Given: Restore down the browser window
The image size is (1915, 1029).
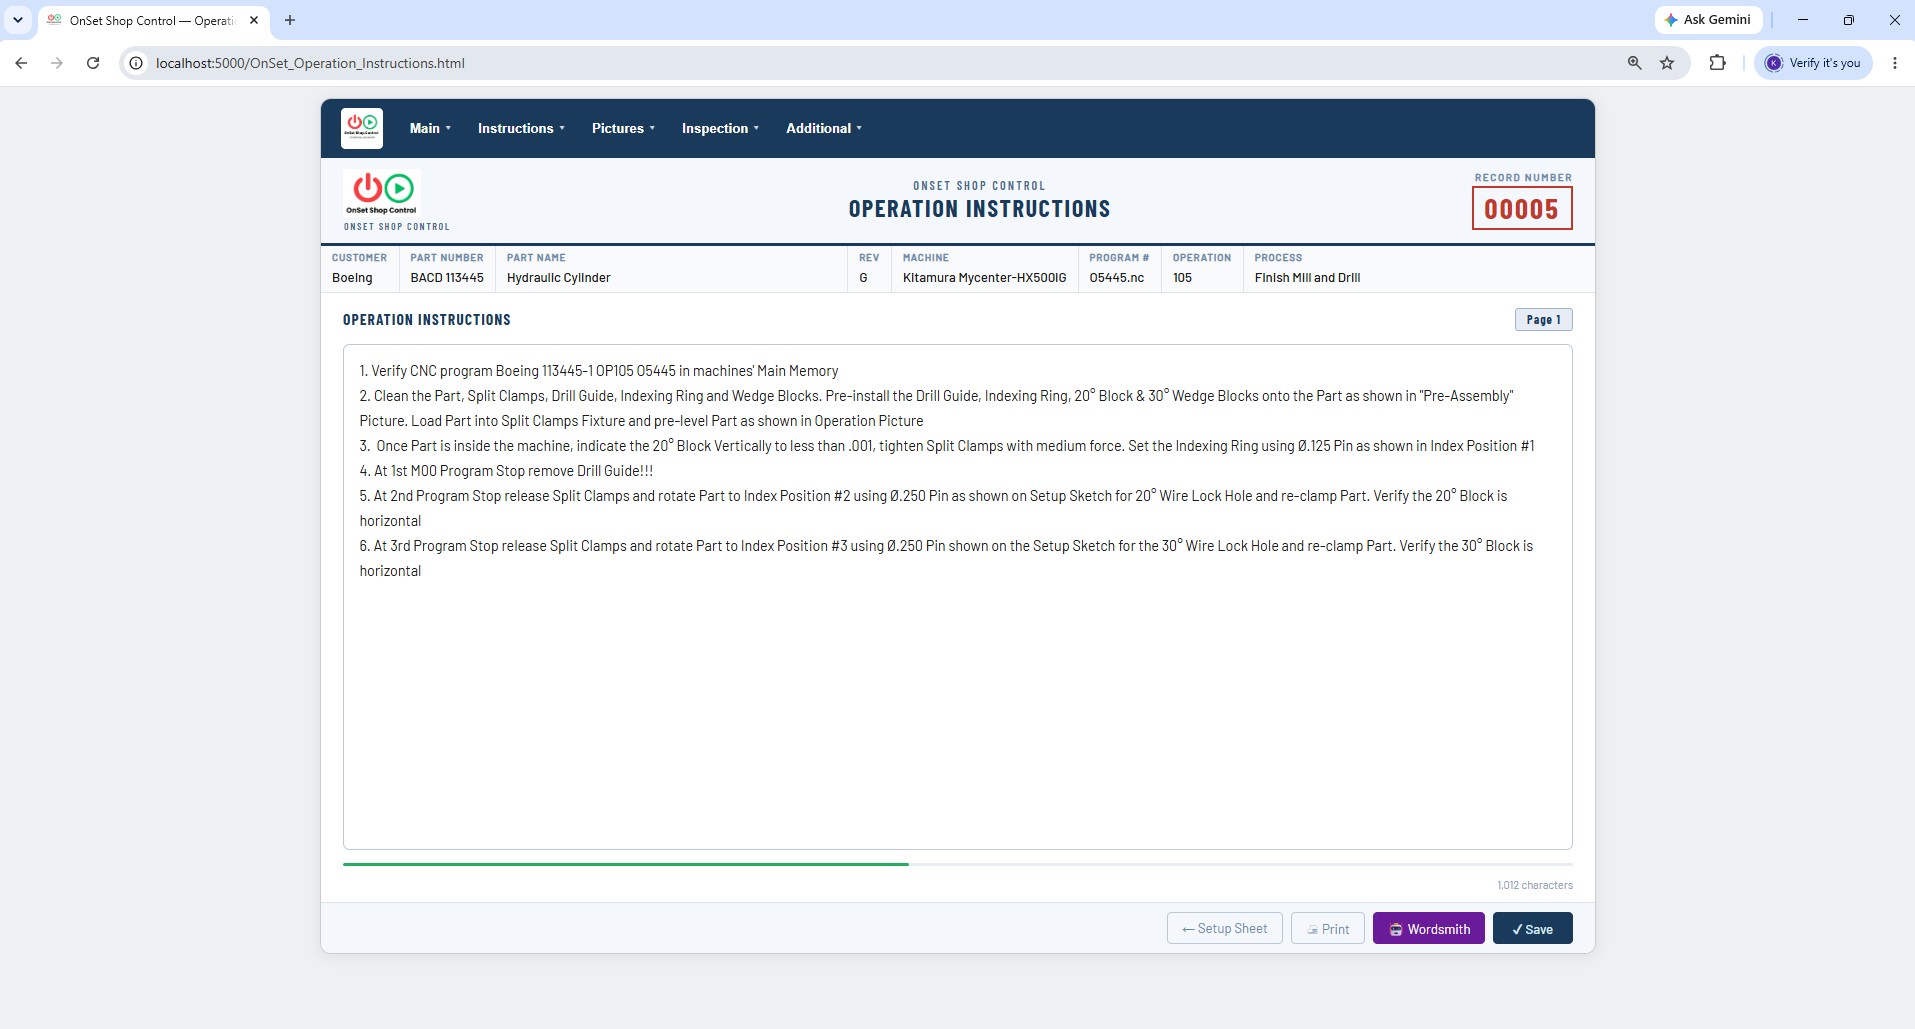Looking at the screenshot, I should [x=1849, y=20].
